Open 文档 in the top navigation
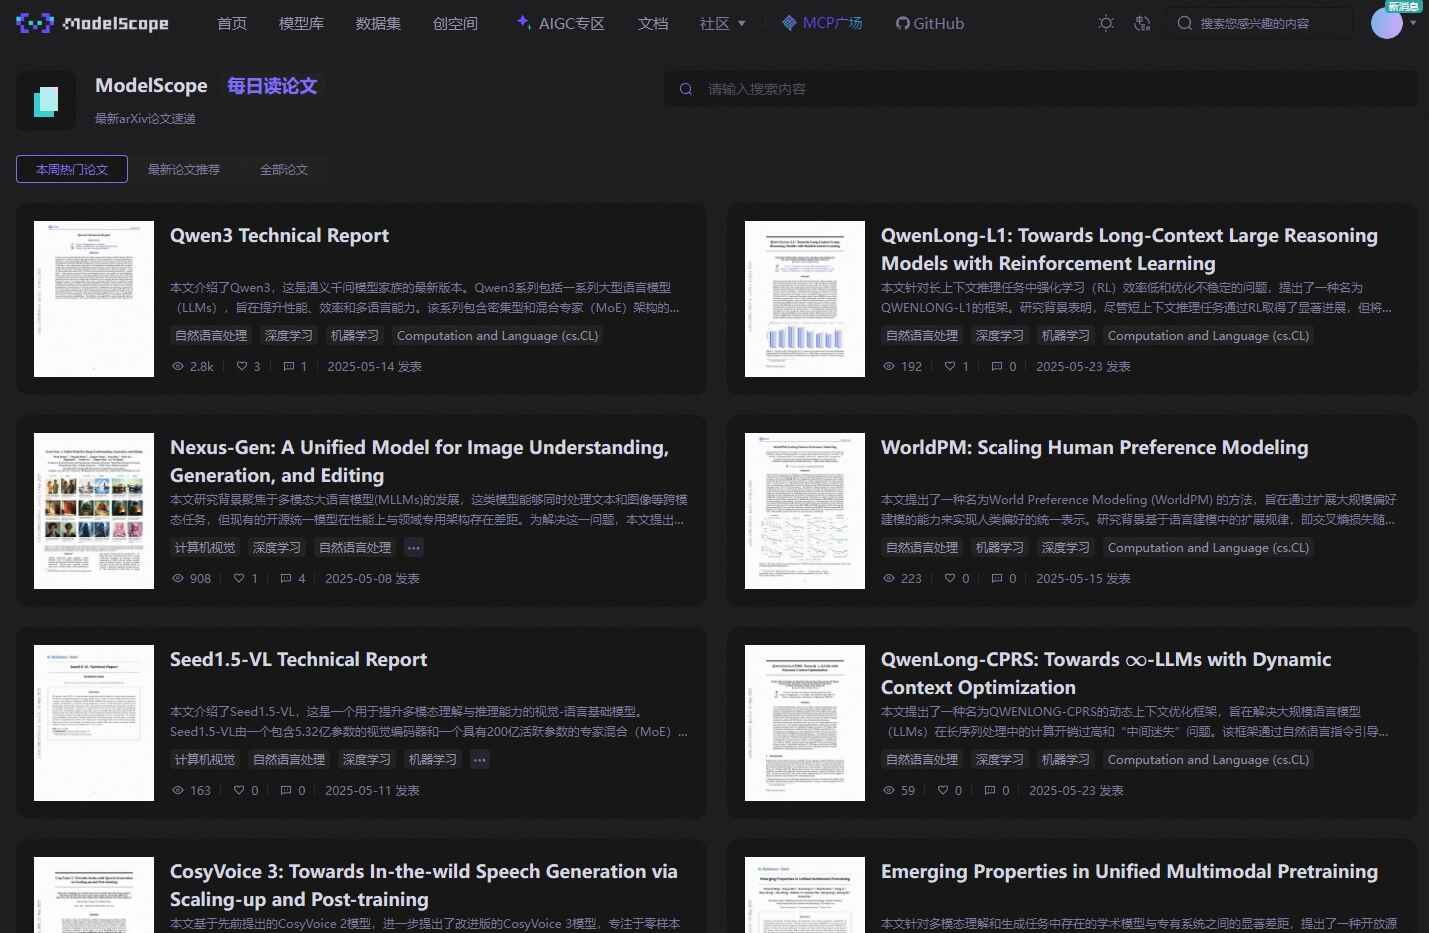1429x933 pixels. point(653,23)
